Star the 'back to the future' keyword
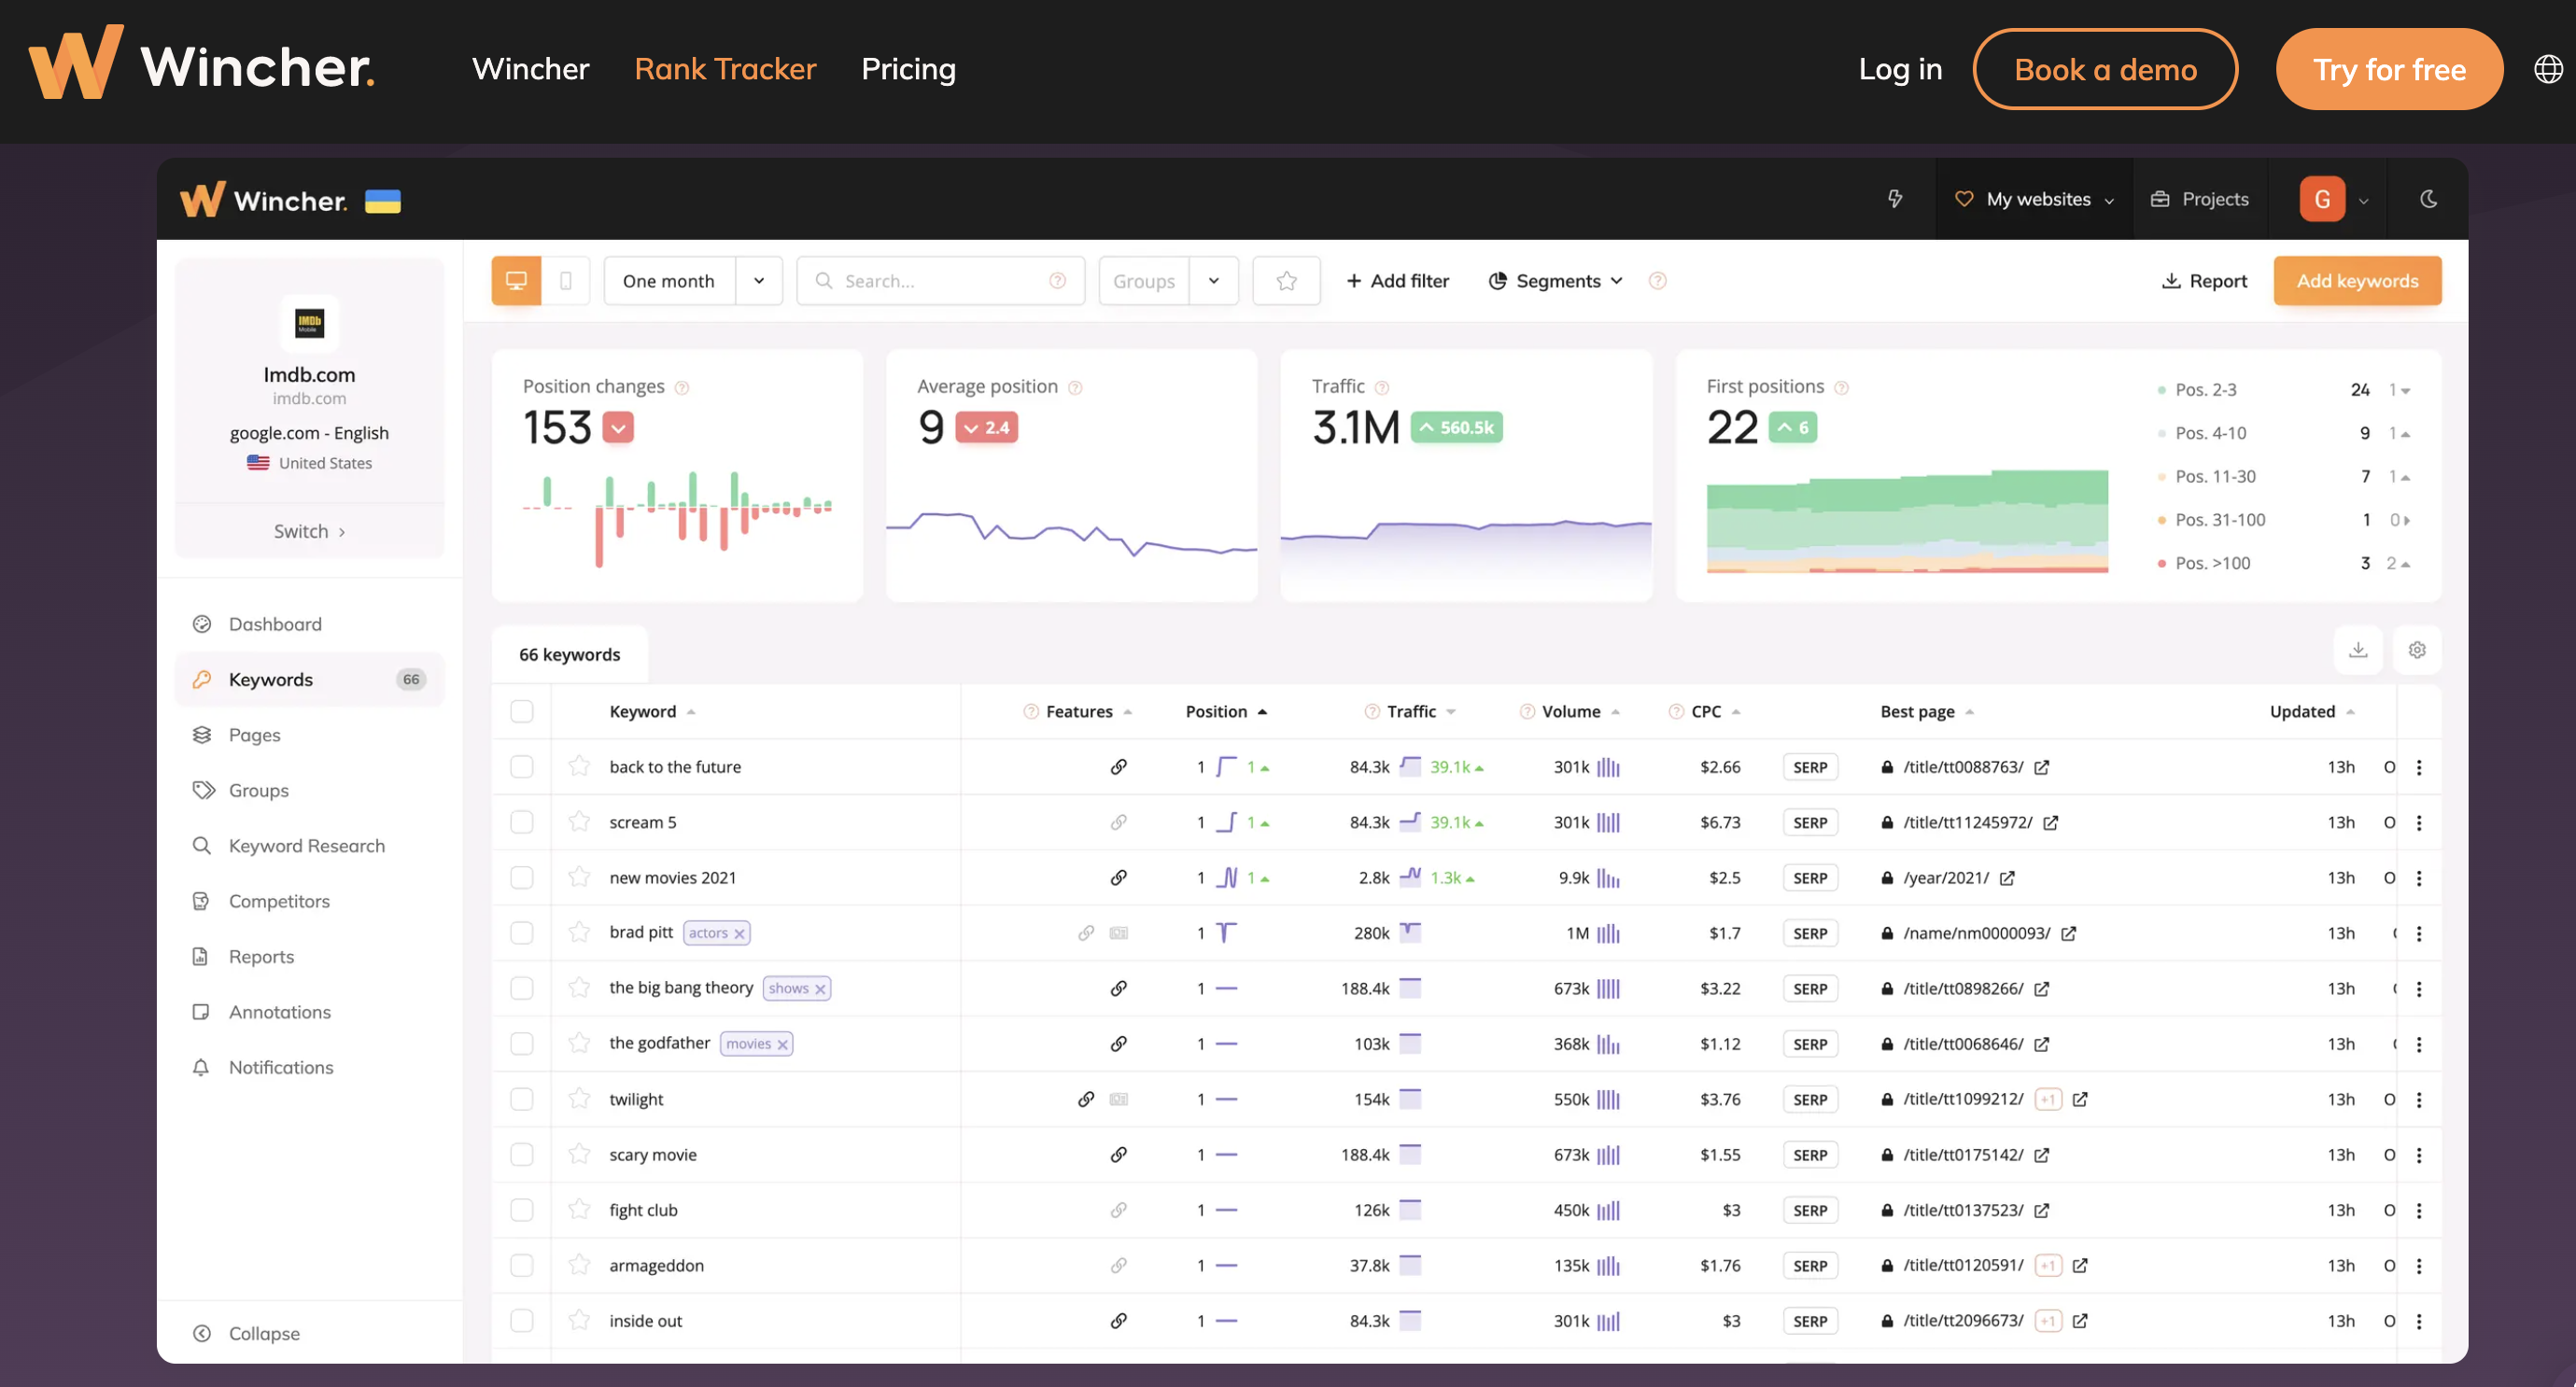This screenshot has width=2576, height=1387. tap(579, 767)
